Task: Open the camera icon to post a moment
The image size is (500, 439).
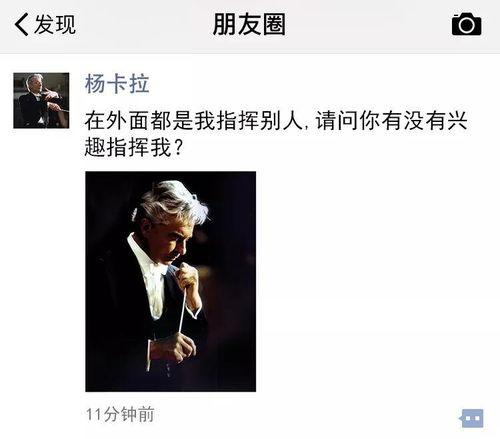Action: point(466,24)
